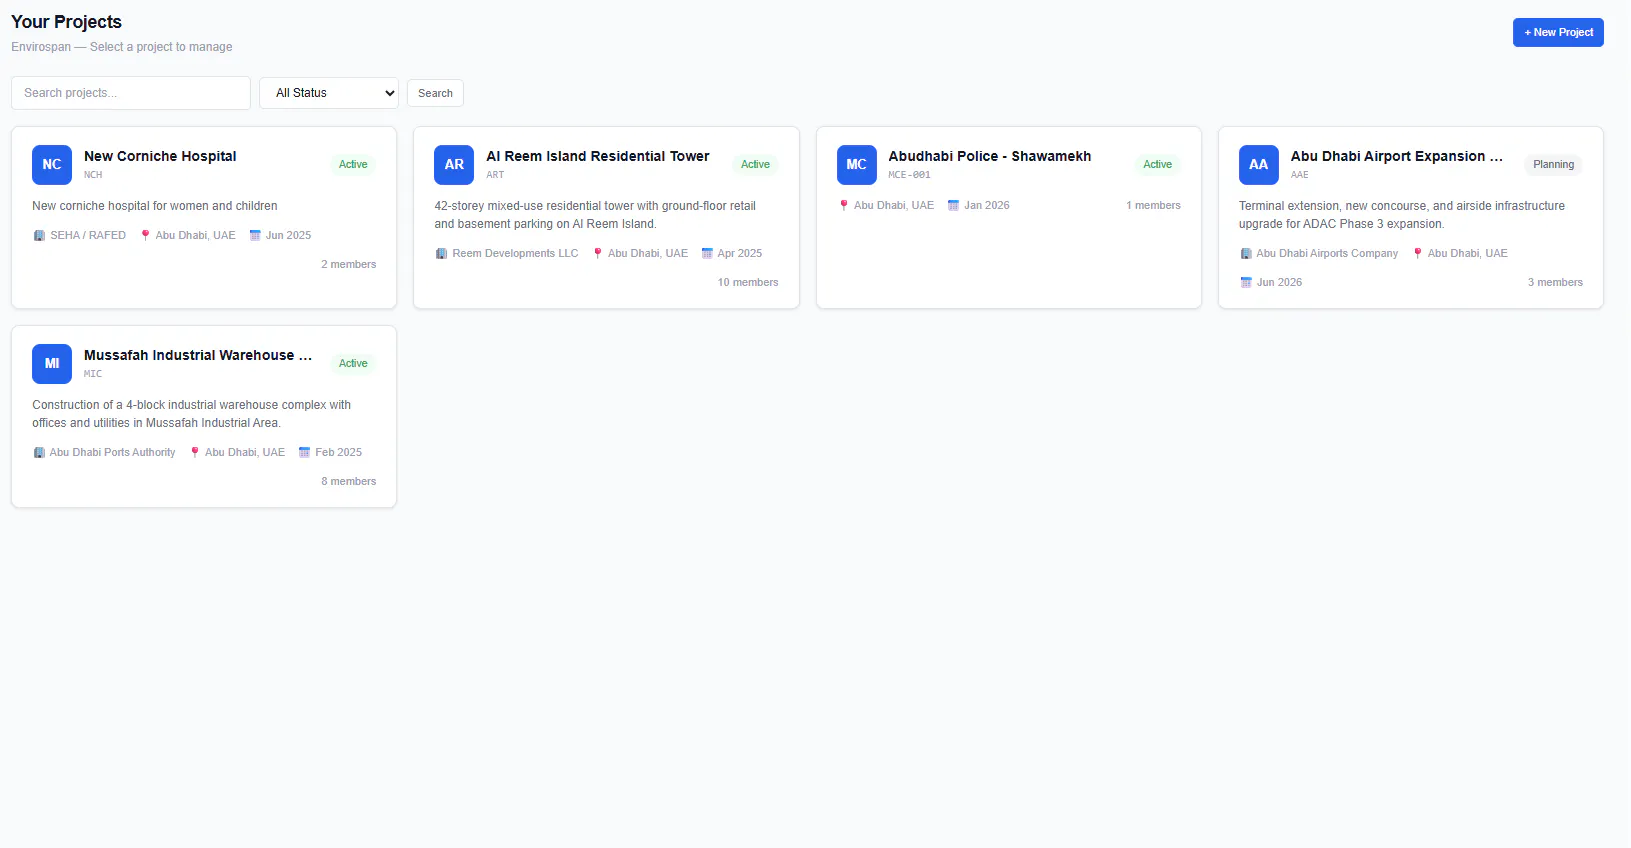Open the New Corniche Hospital project title

(x=160, y=156)
